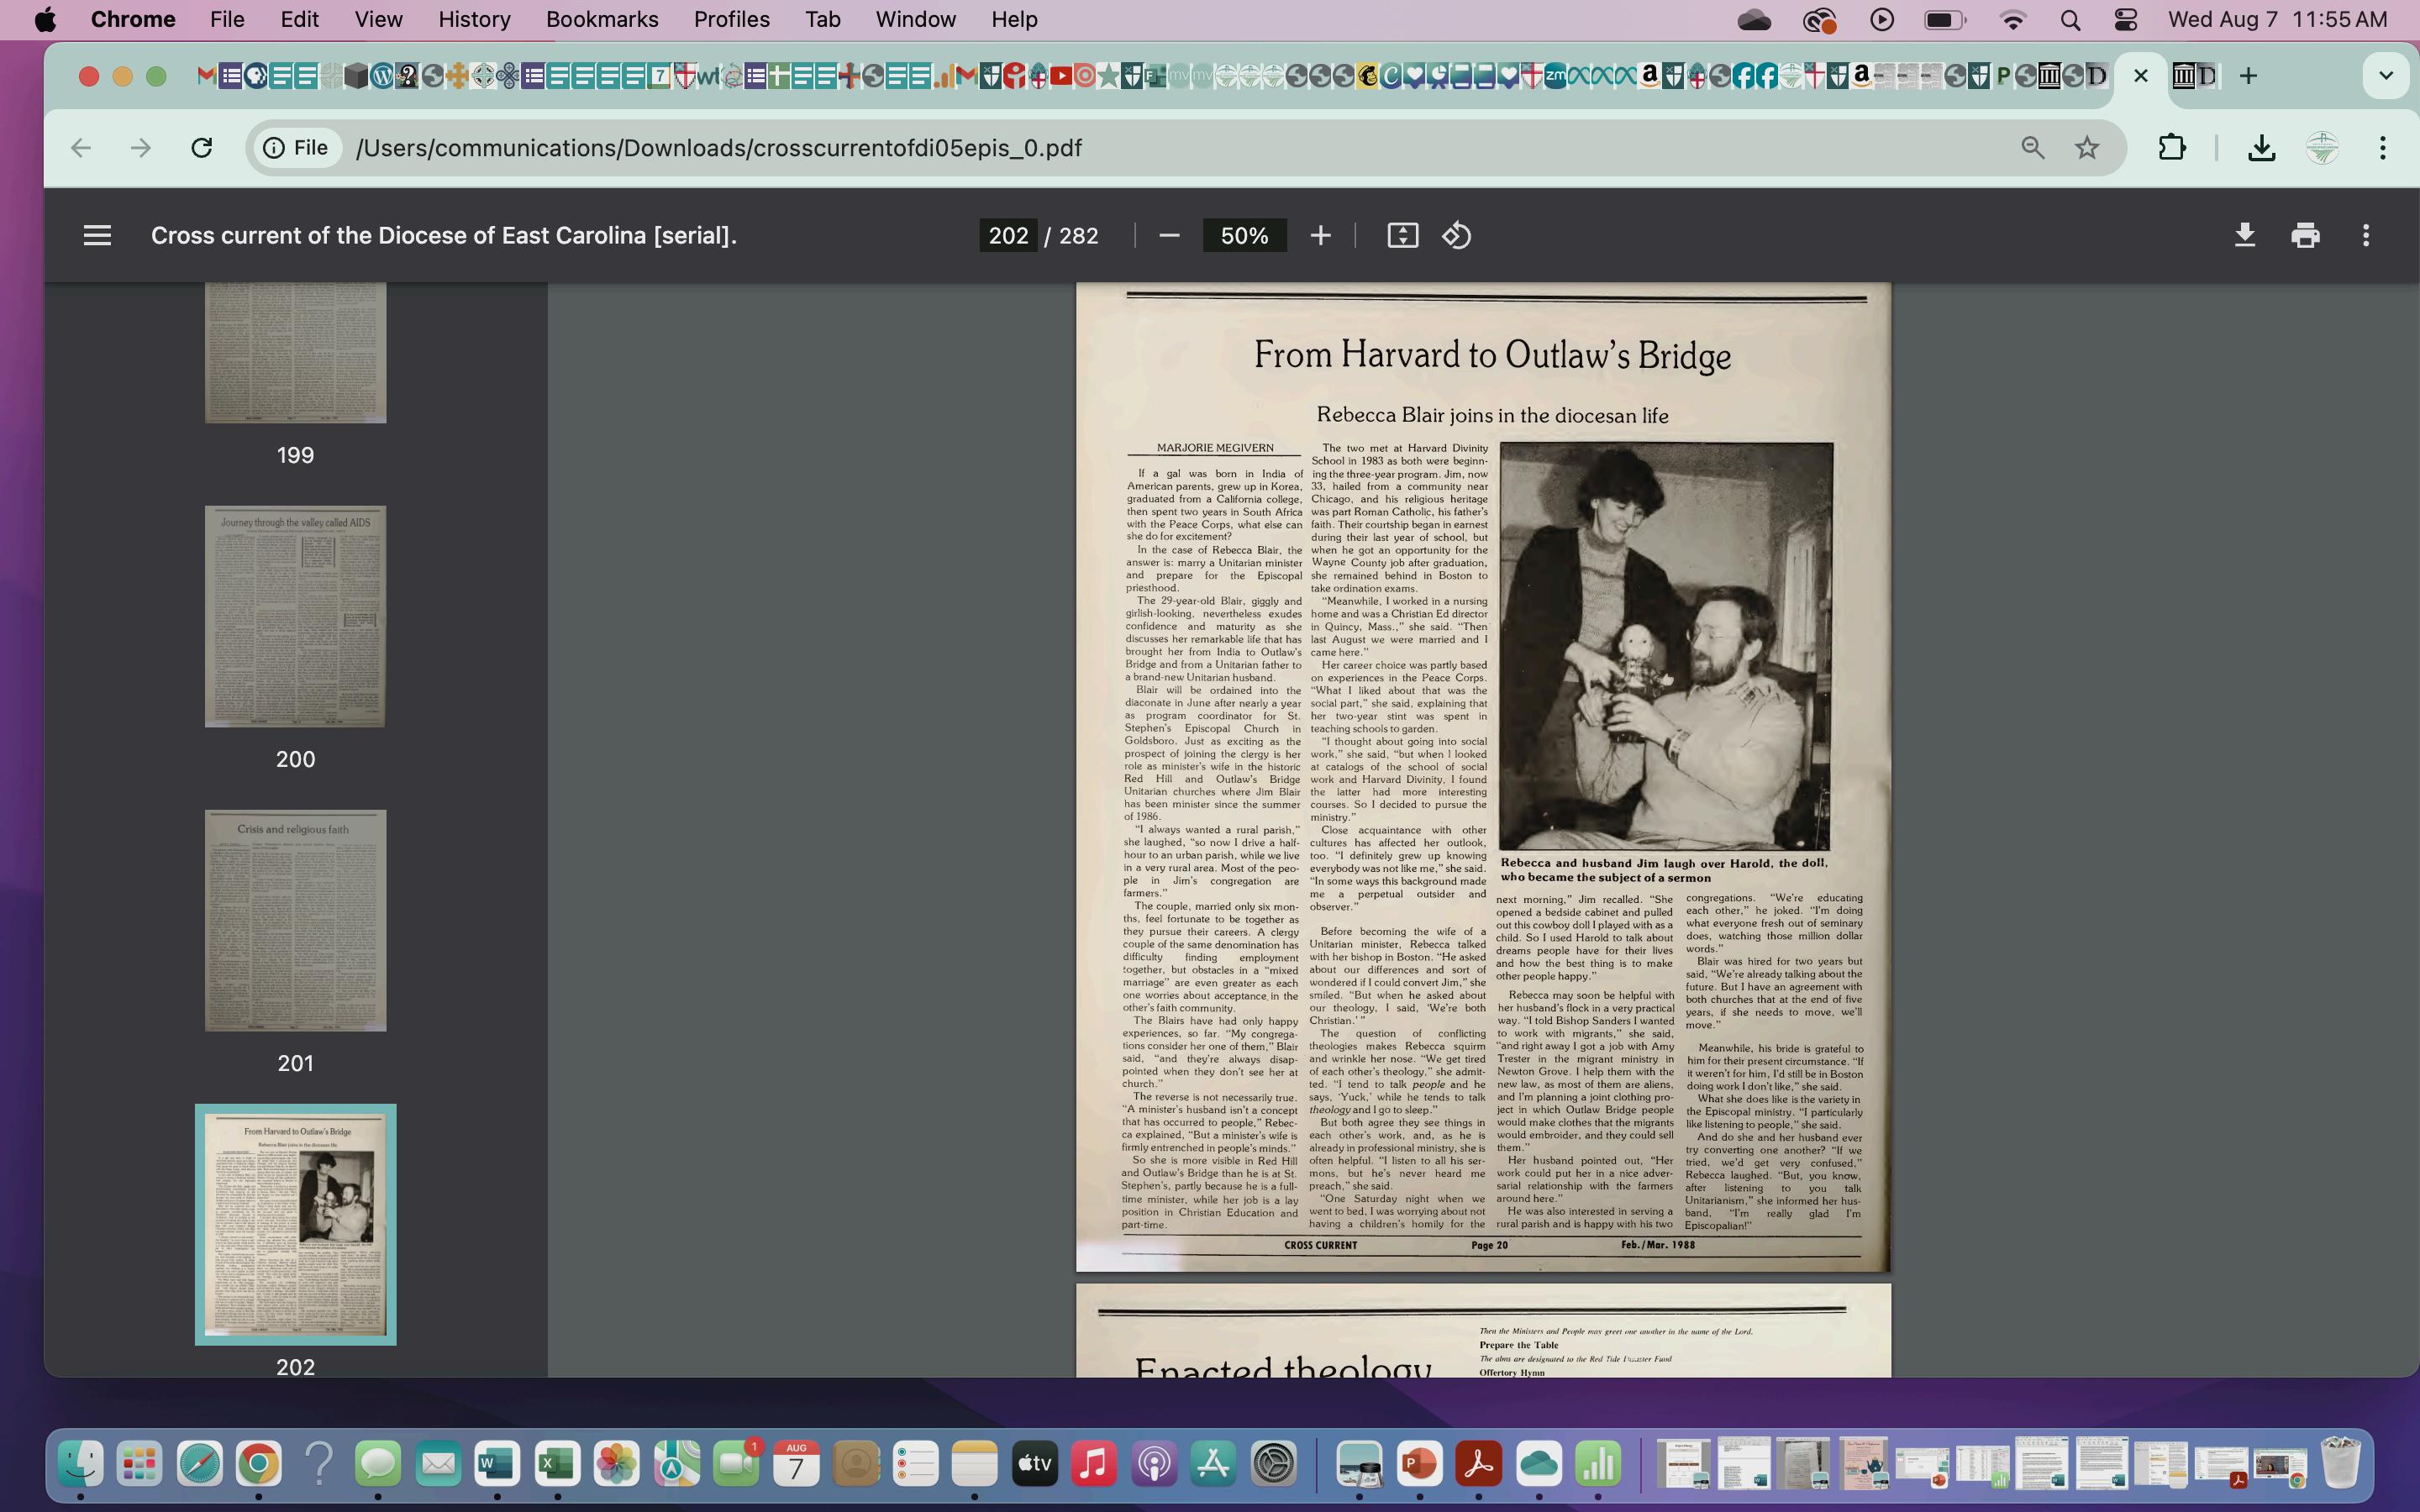Reload the current page
Image resolution: width=2420 pixels, height=1512 pixels.
[x=202, y=148]
